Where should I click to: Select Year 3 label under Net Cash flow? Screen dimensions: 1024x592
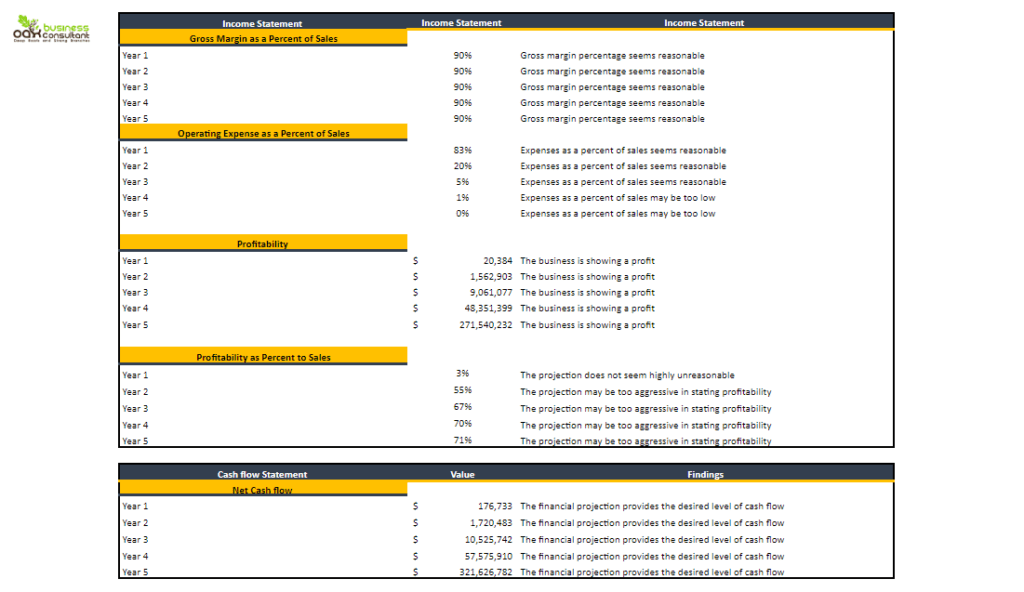tap(135, 540)
